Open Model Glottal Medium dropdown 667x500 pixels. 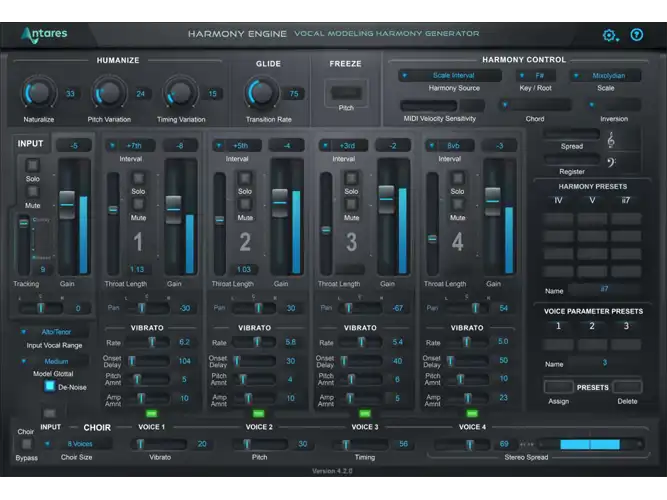point(53,361)
